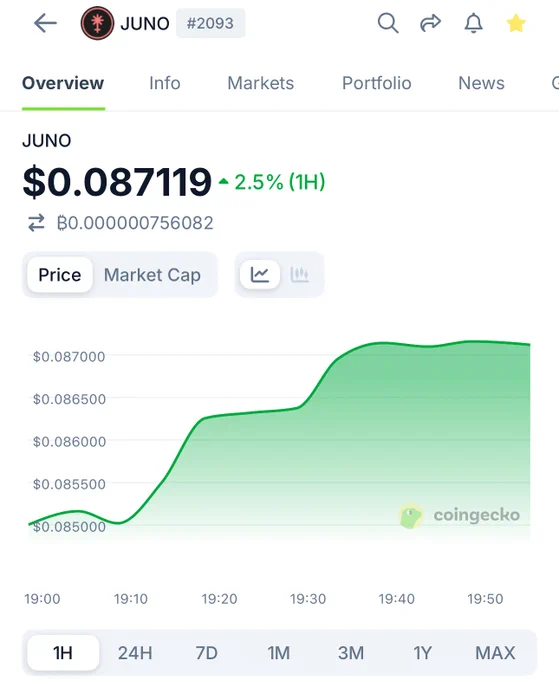Image resolution: width=559 pixels, height=680 pixels.
Task: Select the 1M time range
Action: click(x=278, y=653)
